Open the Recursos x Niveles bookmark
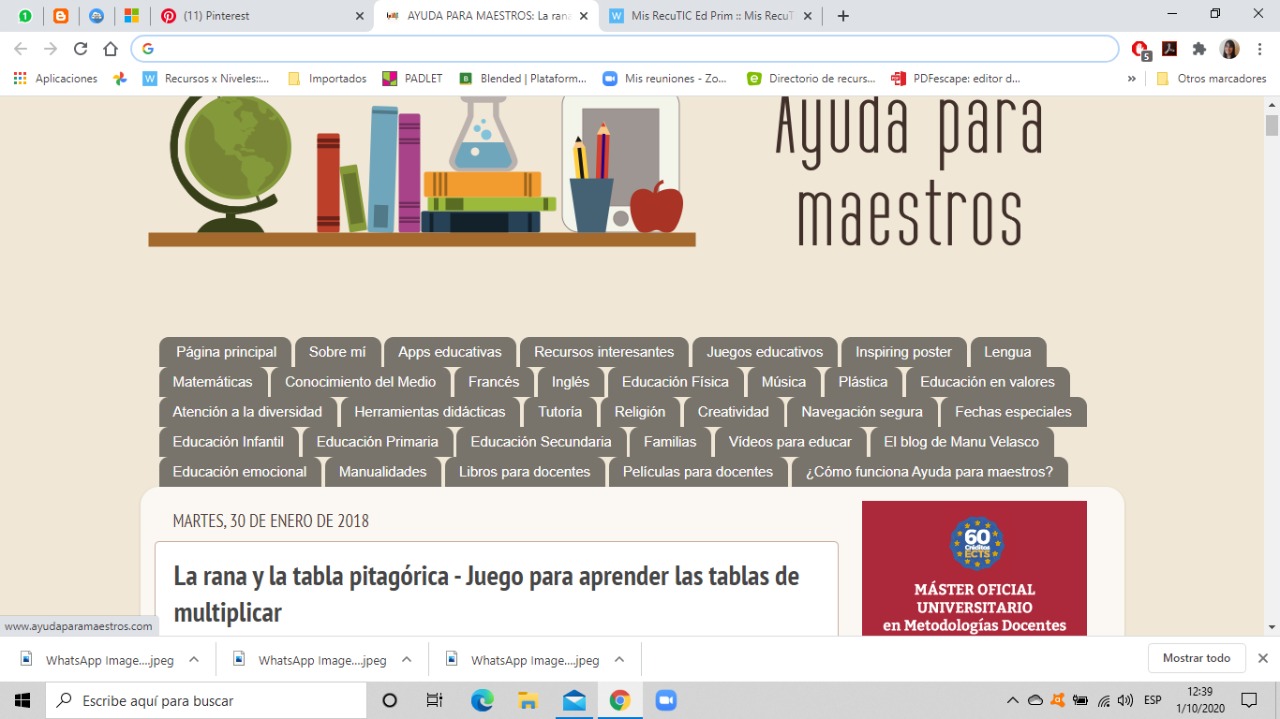This screenshot has height=719, width=1280. [x=206, y=78]
